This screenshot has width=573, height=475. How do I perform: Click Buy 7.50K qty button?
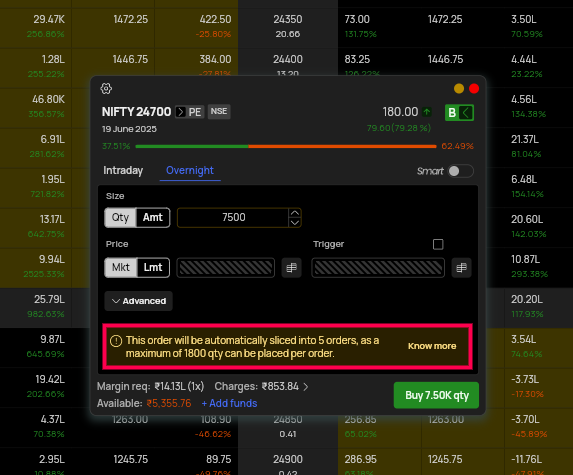pos(436,395)
